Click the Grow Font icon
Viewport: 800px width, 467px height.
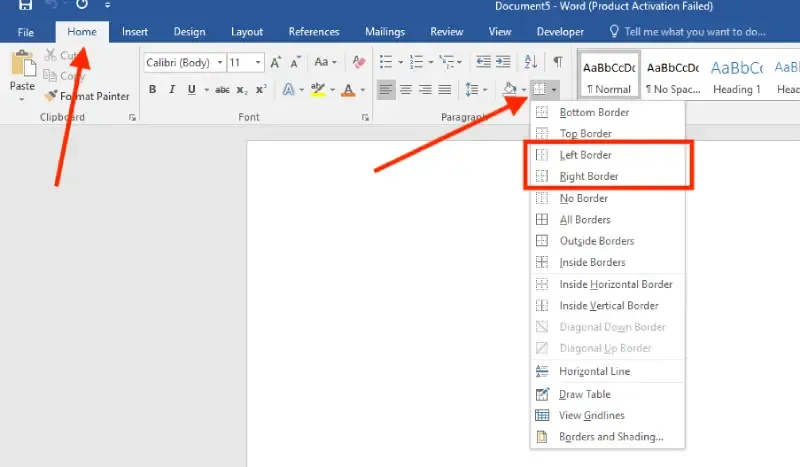coord(276,62)
